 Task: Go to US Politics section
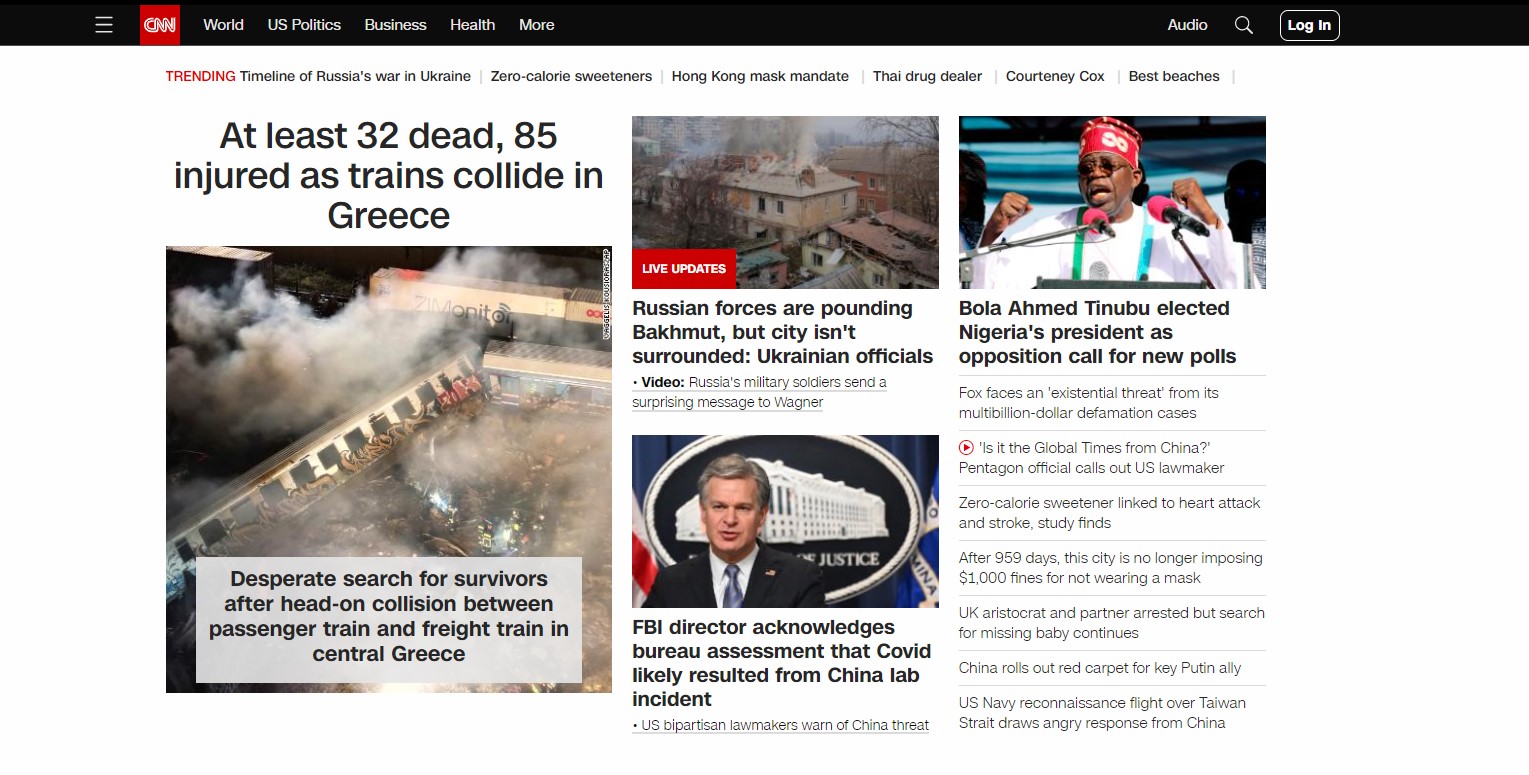[x=304, y=25]
